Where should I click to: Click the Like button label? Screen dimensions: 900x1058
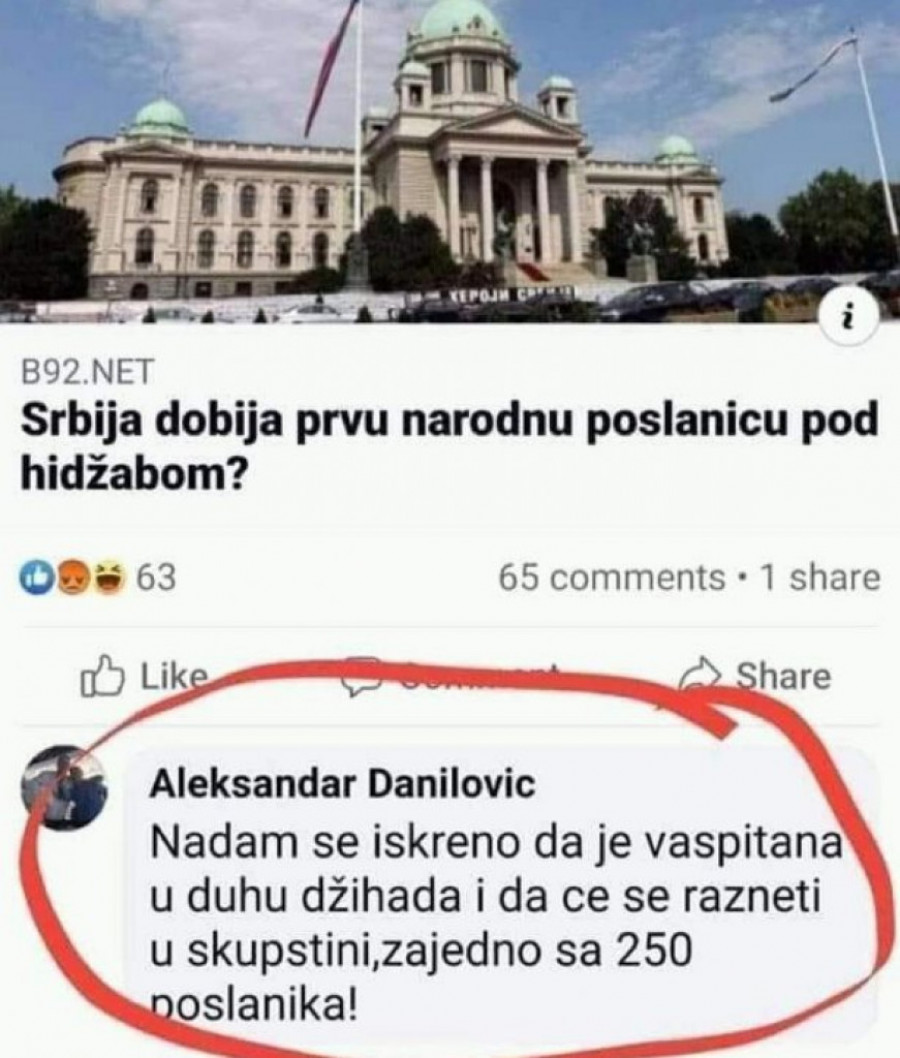tap(174, 676)
